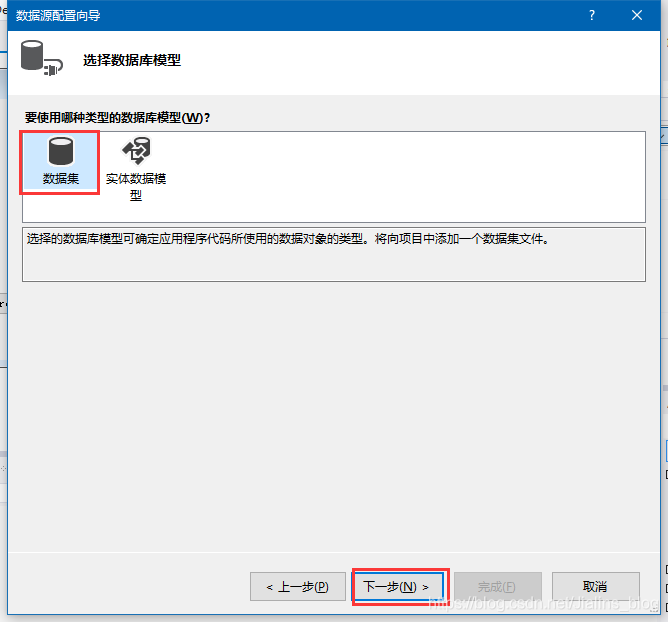Select the 数据集 cylinder database icon
The image size is (668, 622).
coord(60,151)
